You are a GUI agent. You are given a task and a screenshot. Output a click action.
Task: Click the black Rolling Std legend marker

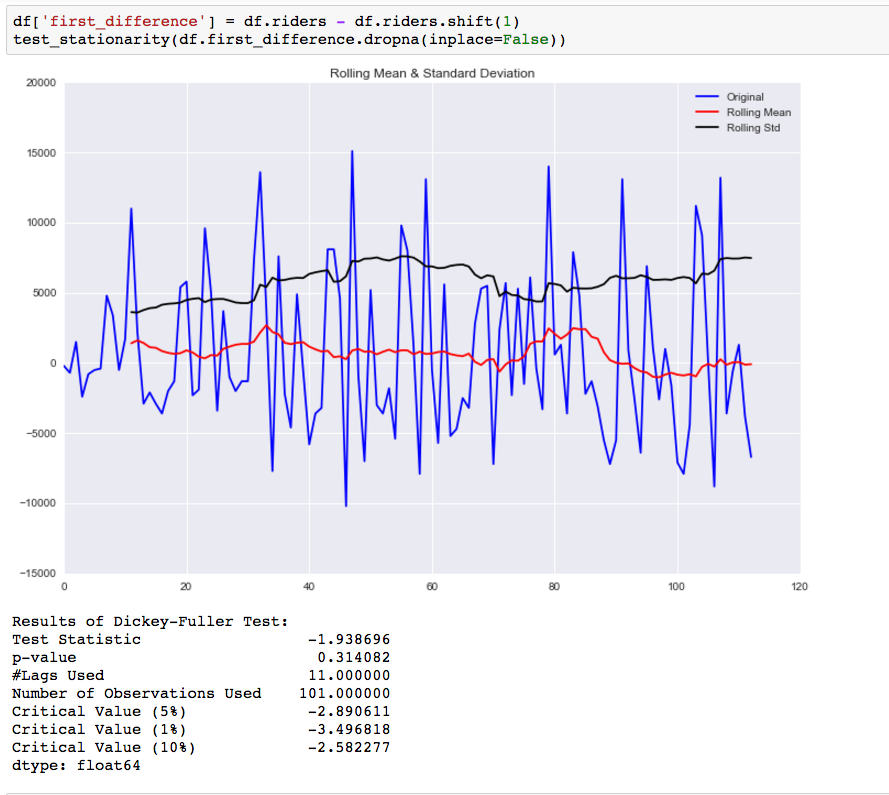[x=706, y=128]
